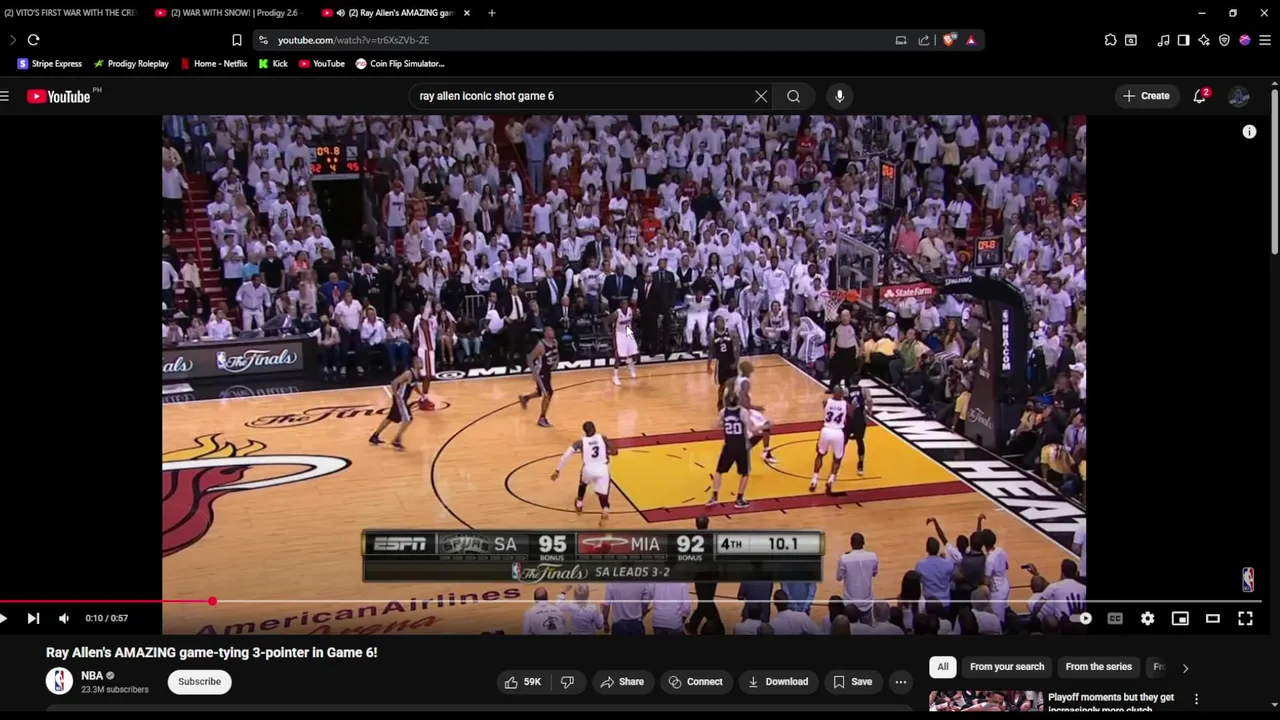The height and width of the screenshot is (720, 1280).
Task: Open YouTube notifications bell
Action: 1200,96
